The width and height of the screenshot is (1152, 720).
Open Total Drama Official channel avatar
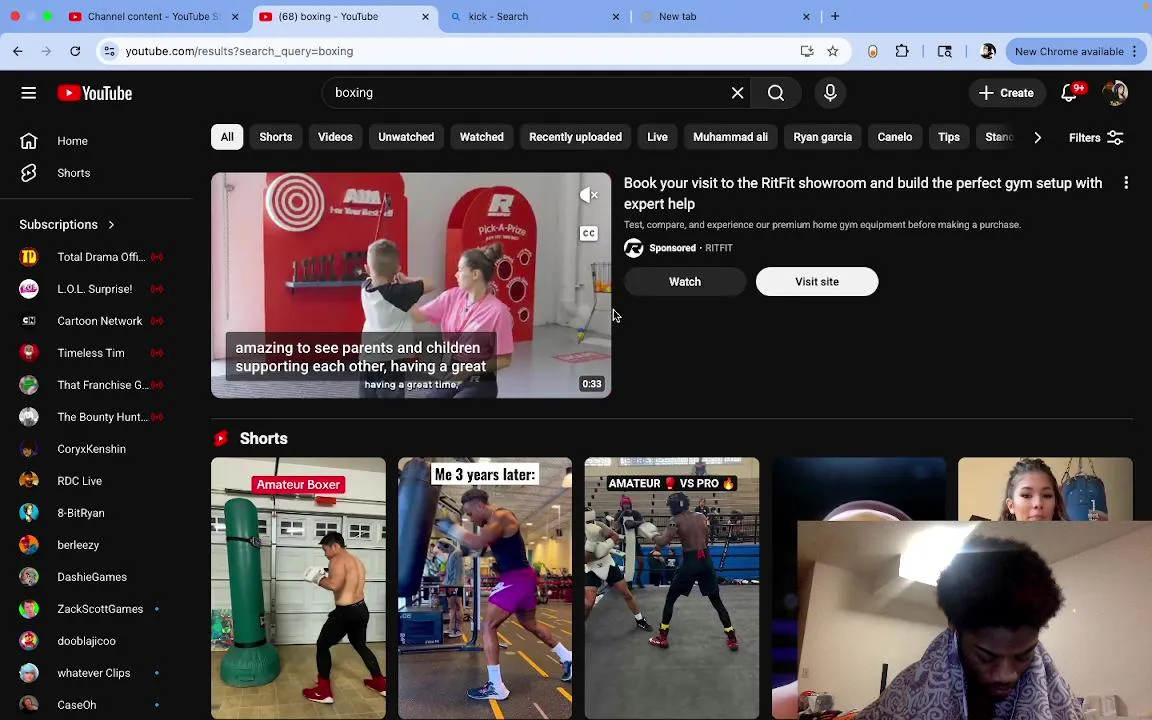[29, 257]
